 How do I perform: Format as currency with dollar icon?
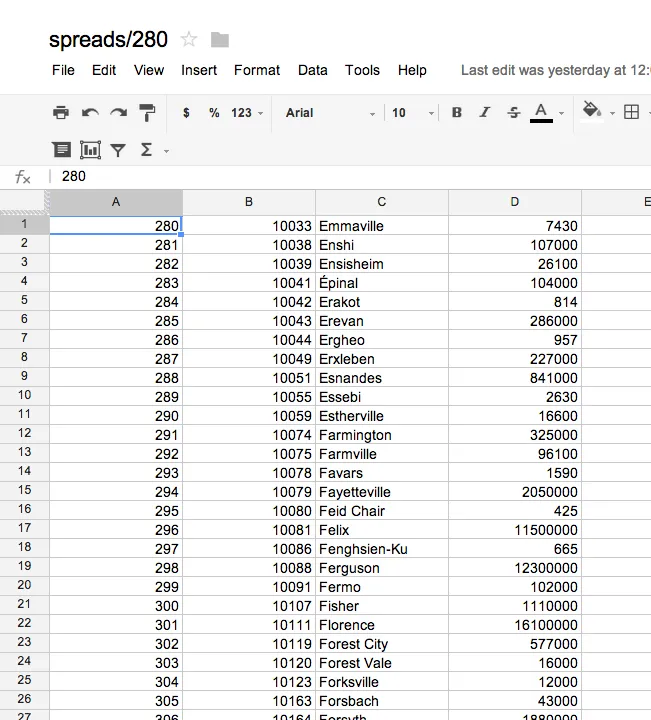coord(186,112)
